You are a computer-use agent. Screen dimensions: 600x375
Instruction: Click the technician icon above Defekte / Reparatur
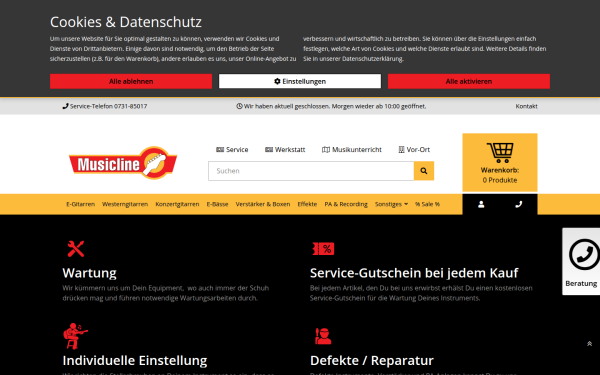coord(323,336)
